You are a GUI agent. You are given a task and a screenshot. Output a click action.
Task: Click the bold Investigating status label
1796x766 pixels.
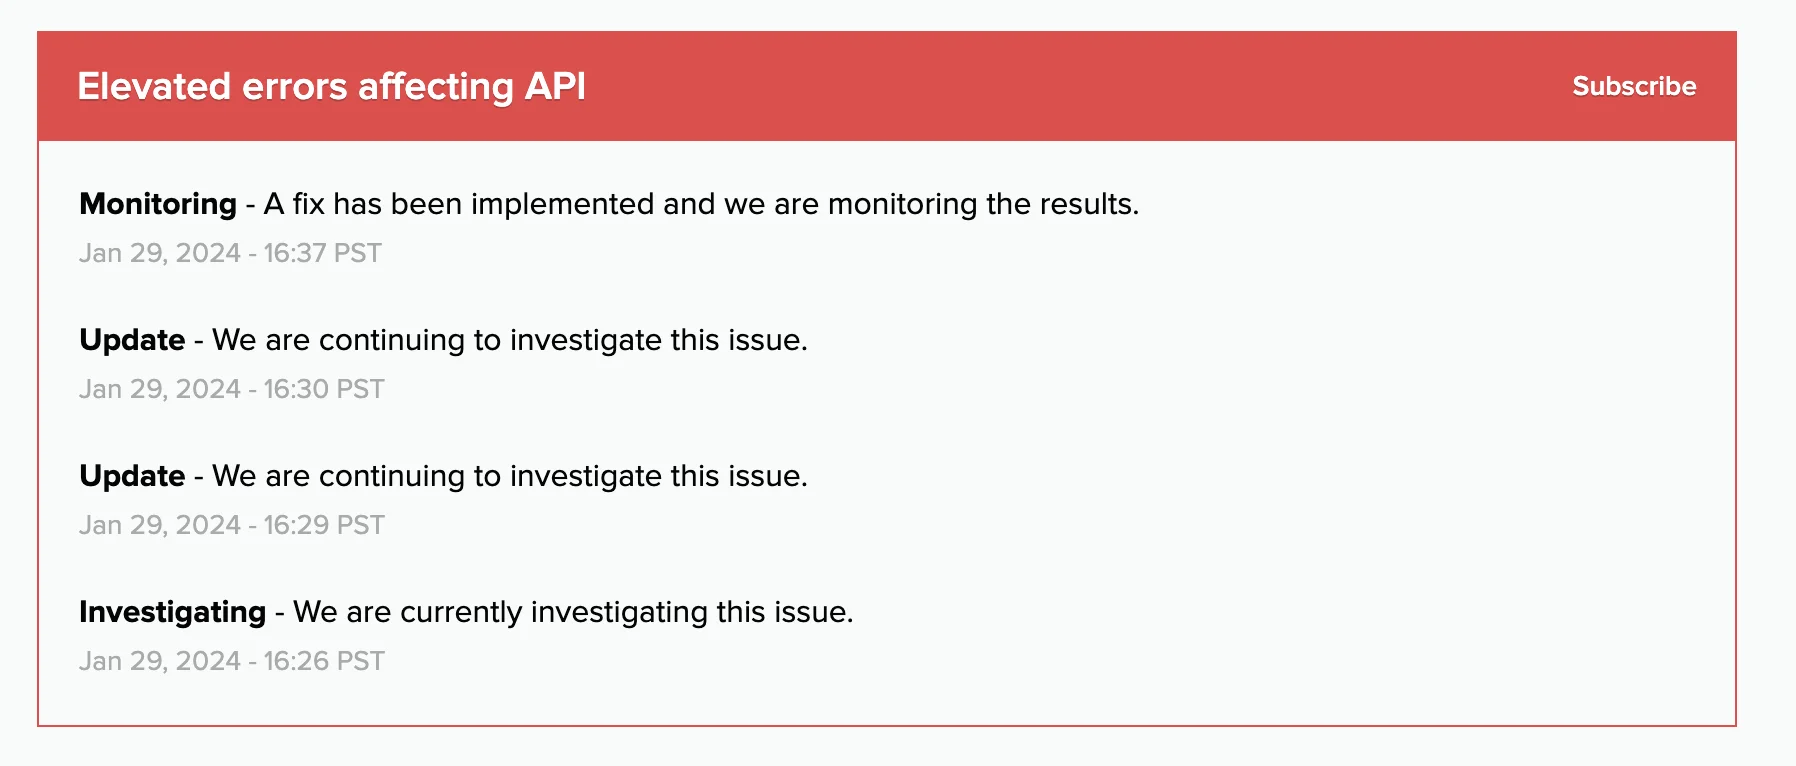172,612
